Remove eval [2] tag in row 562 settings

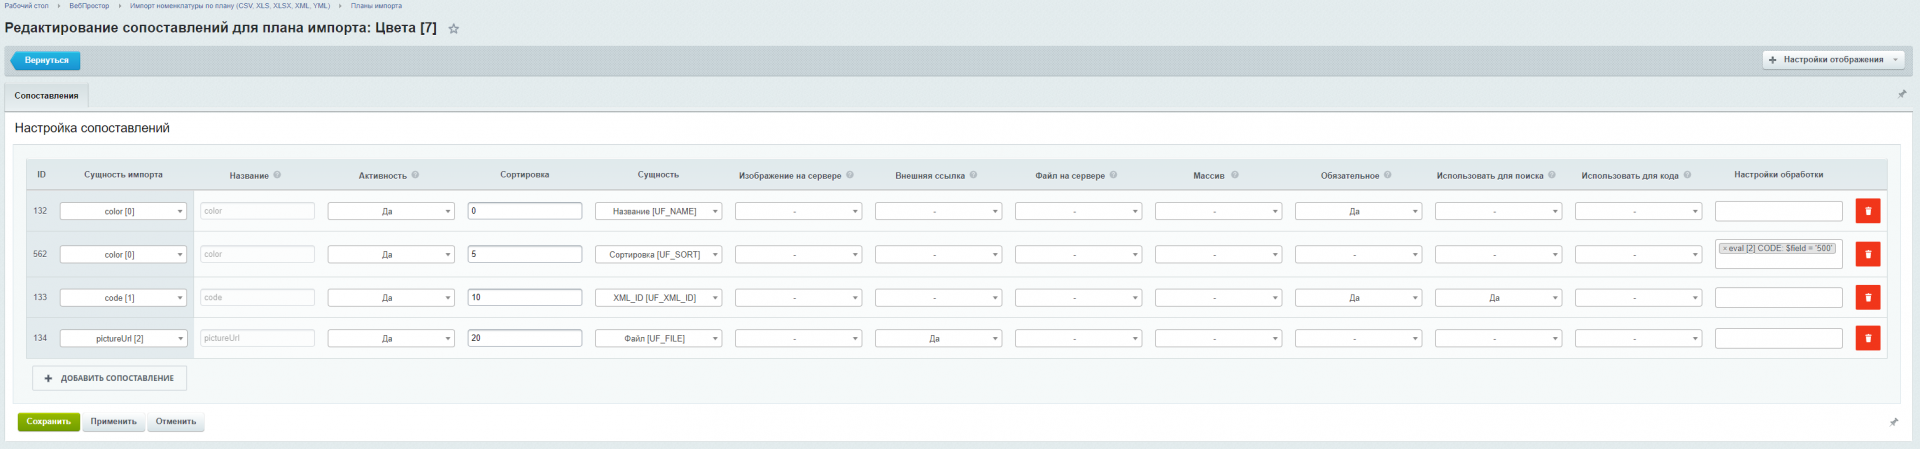(1725, 249)
